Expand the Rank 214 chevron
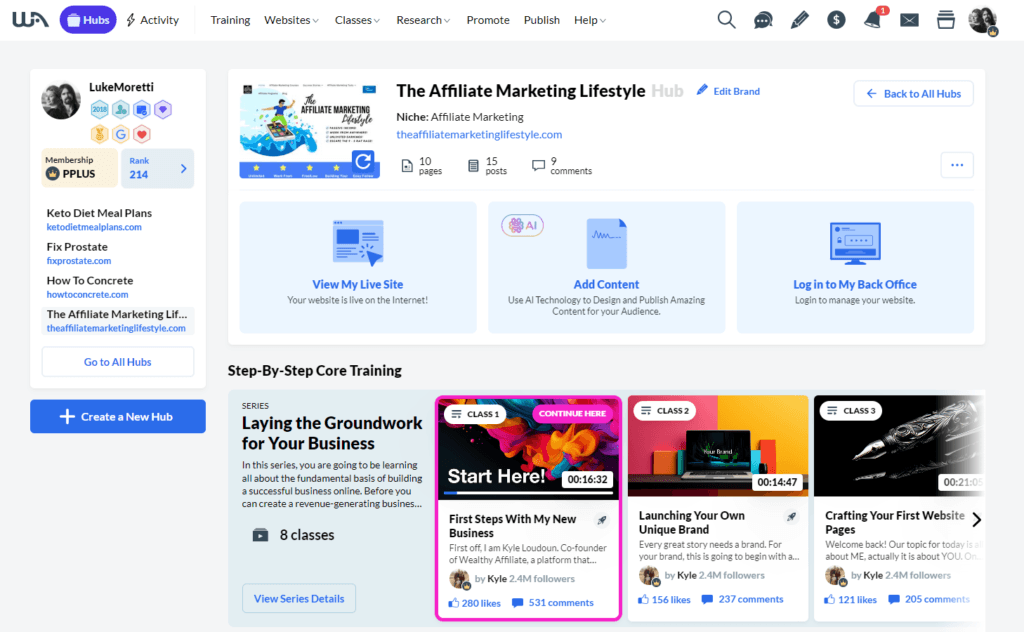 click(184, 168)
